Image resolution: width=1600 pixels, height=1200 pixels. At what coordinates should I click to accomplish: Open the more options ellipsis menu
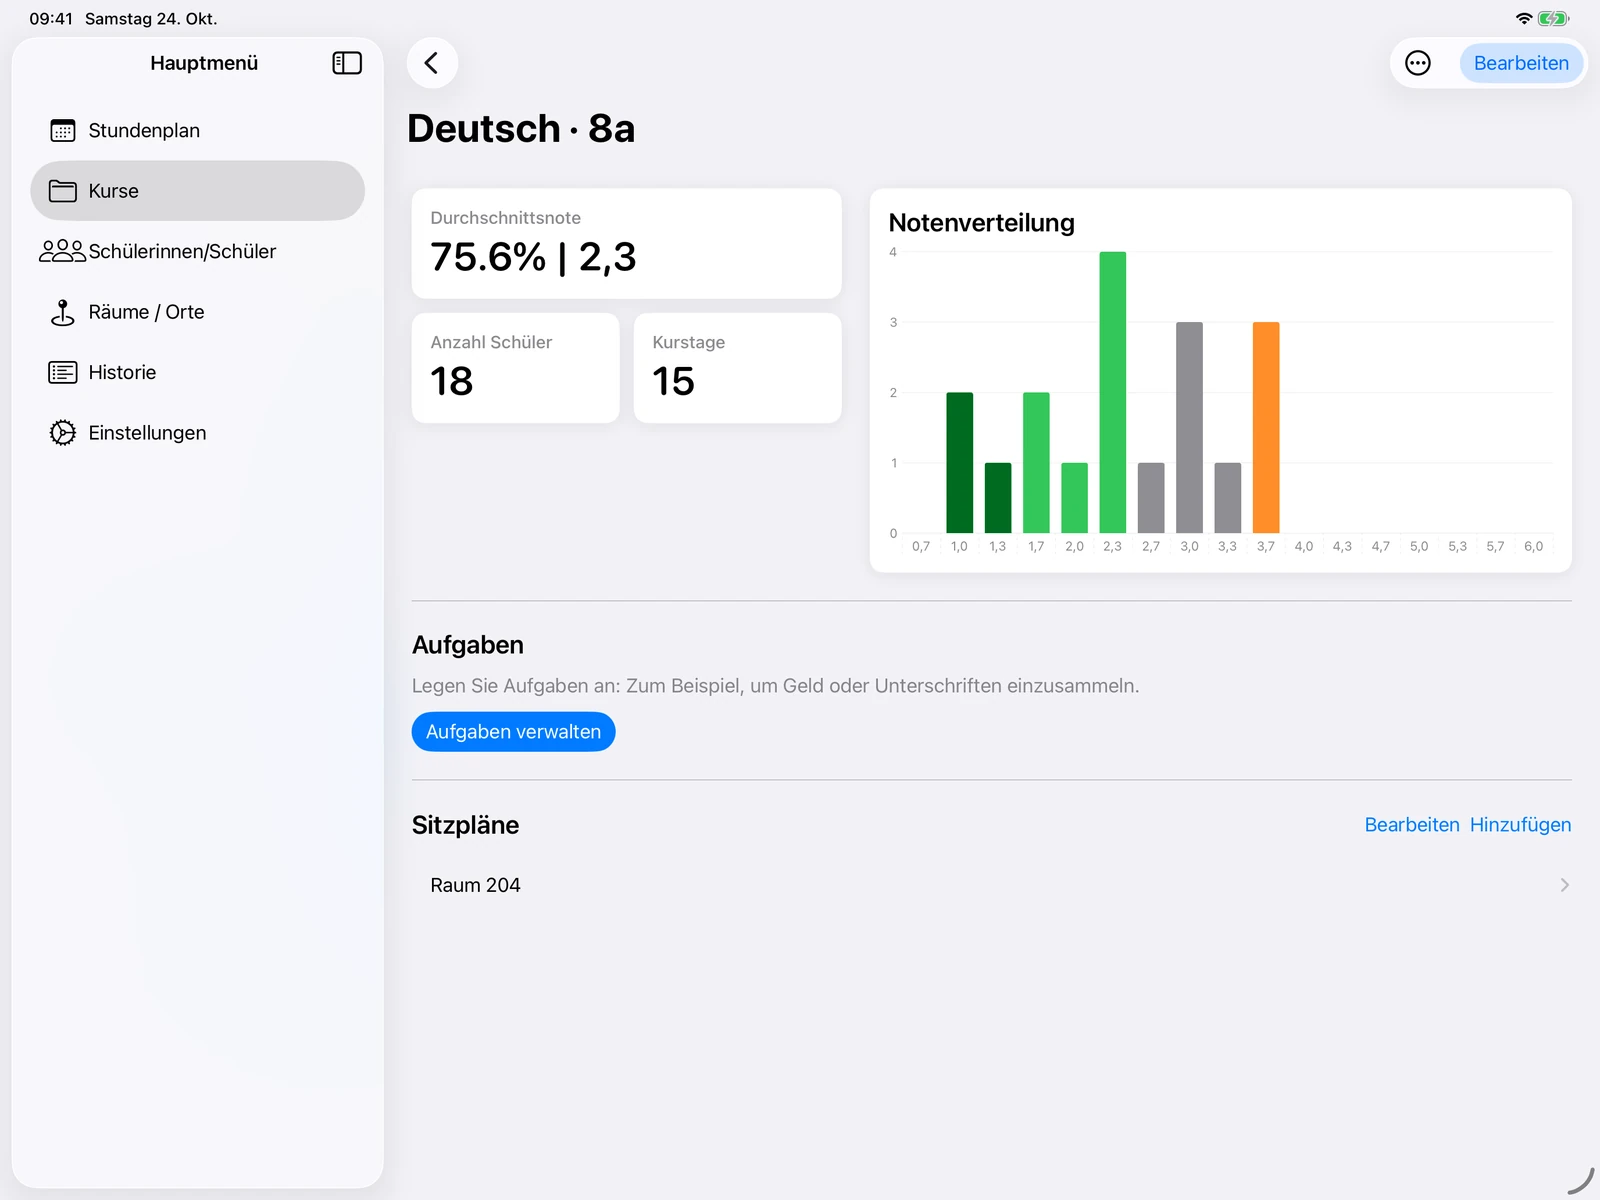click(x=1417, y=63)
